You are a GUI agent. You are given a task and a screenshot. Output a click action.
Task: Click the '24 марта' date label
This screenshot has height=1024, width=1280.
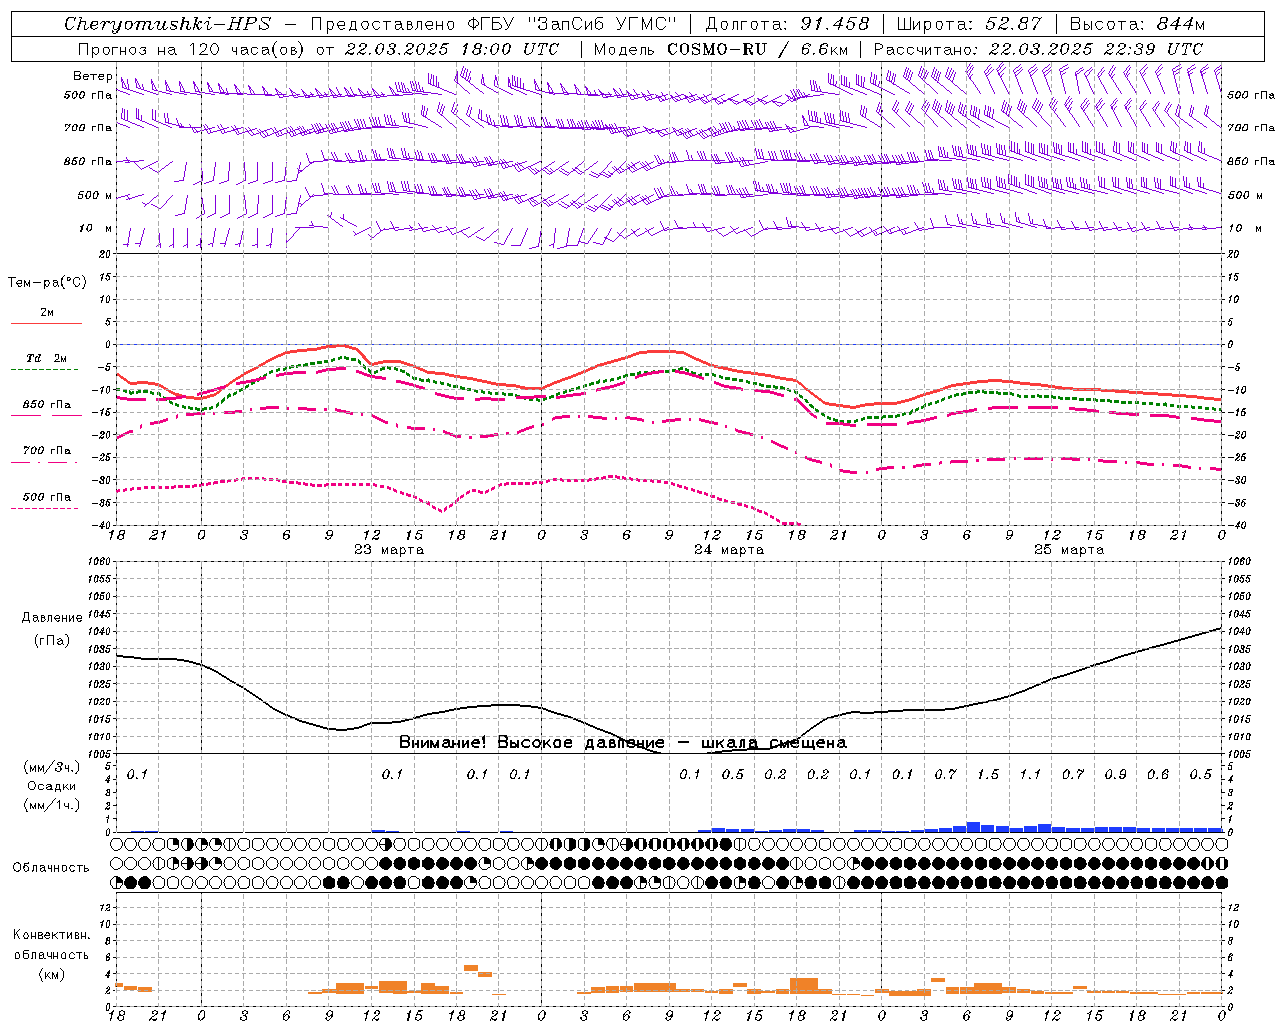pyautogui.click(x=729, y=550)
